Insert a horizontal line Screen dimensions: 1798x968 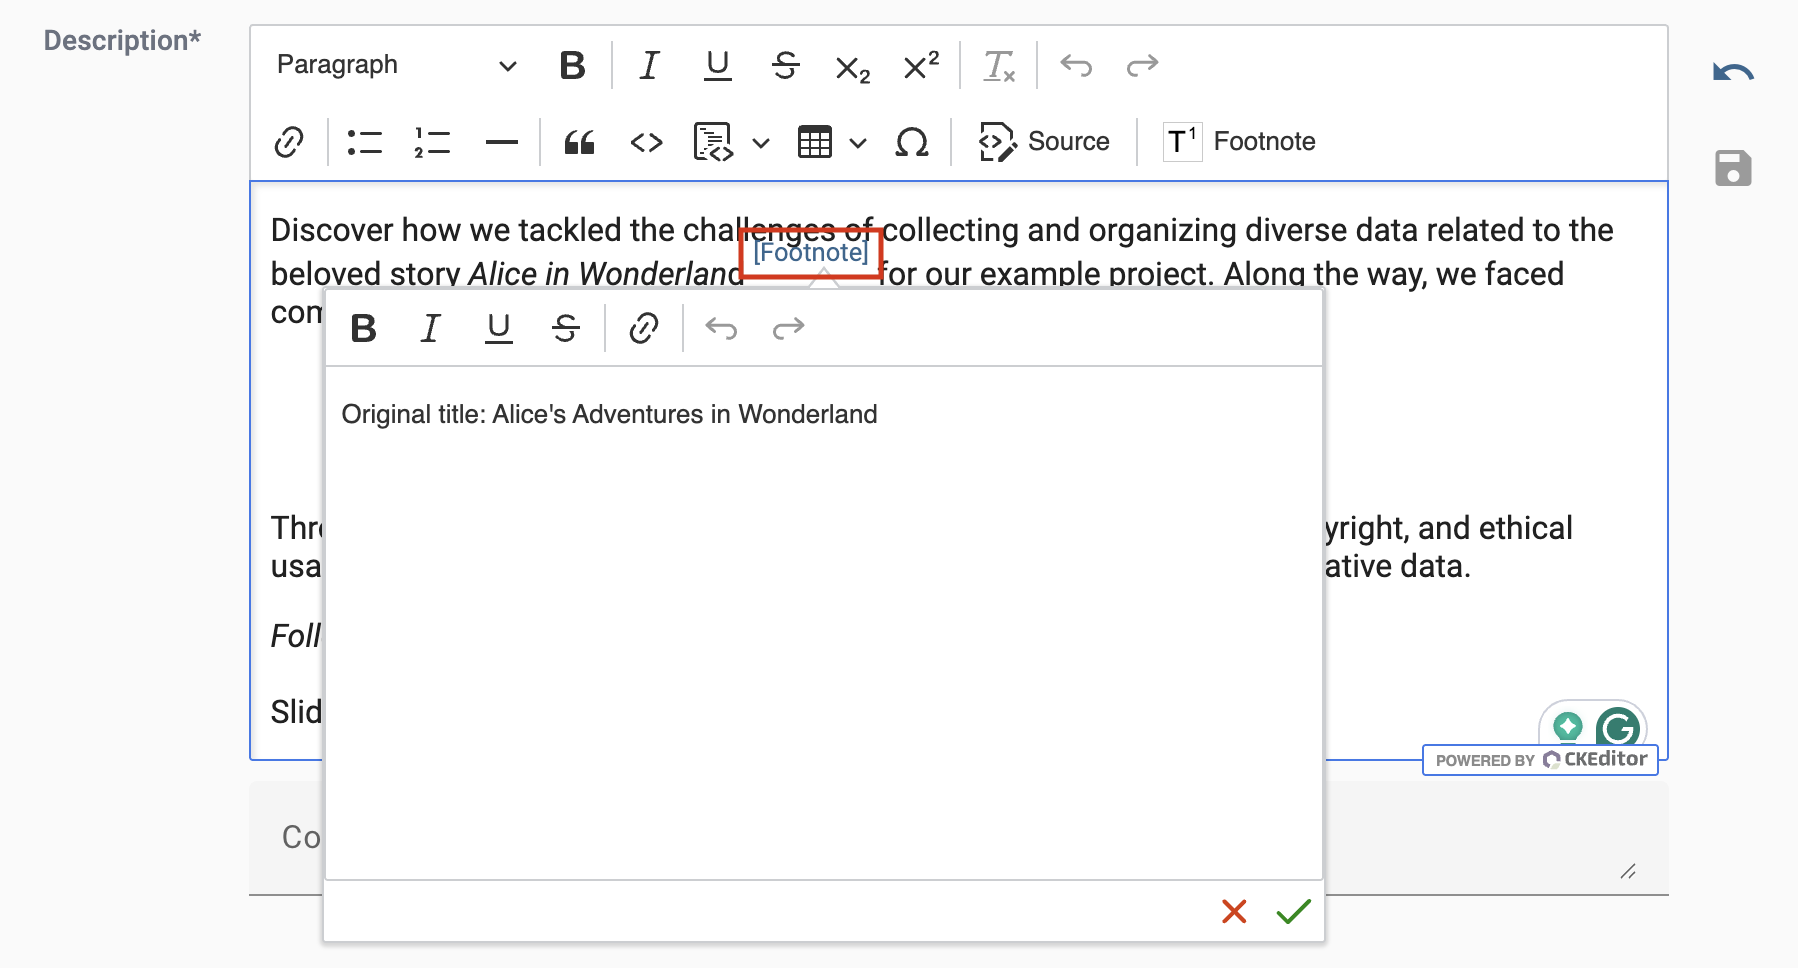point(501,142)
